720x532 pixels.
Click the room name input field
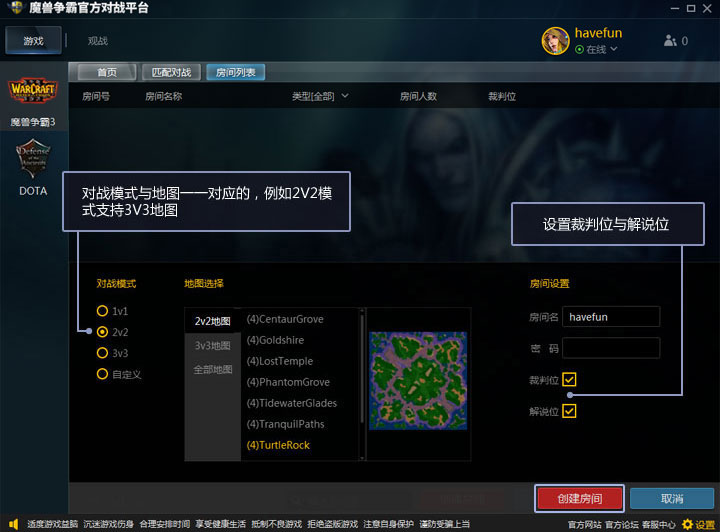611,317
